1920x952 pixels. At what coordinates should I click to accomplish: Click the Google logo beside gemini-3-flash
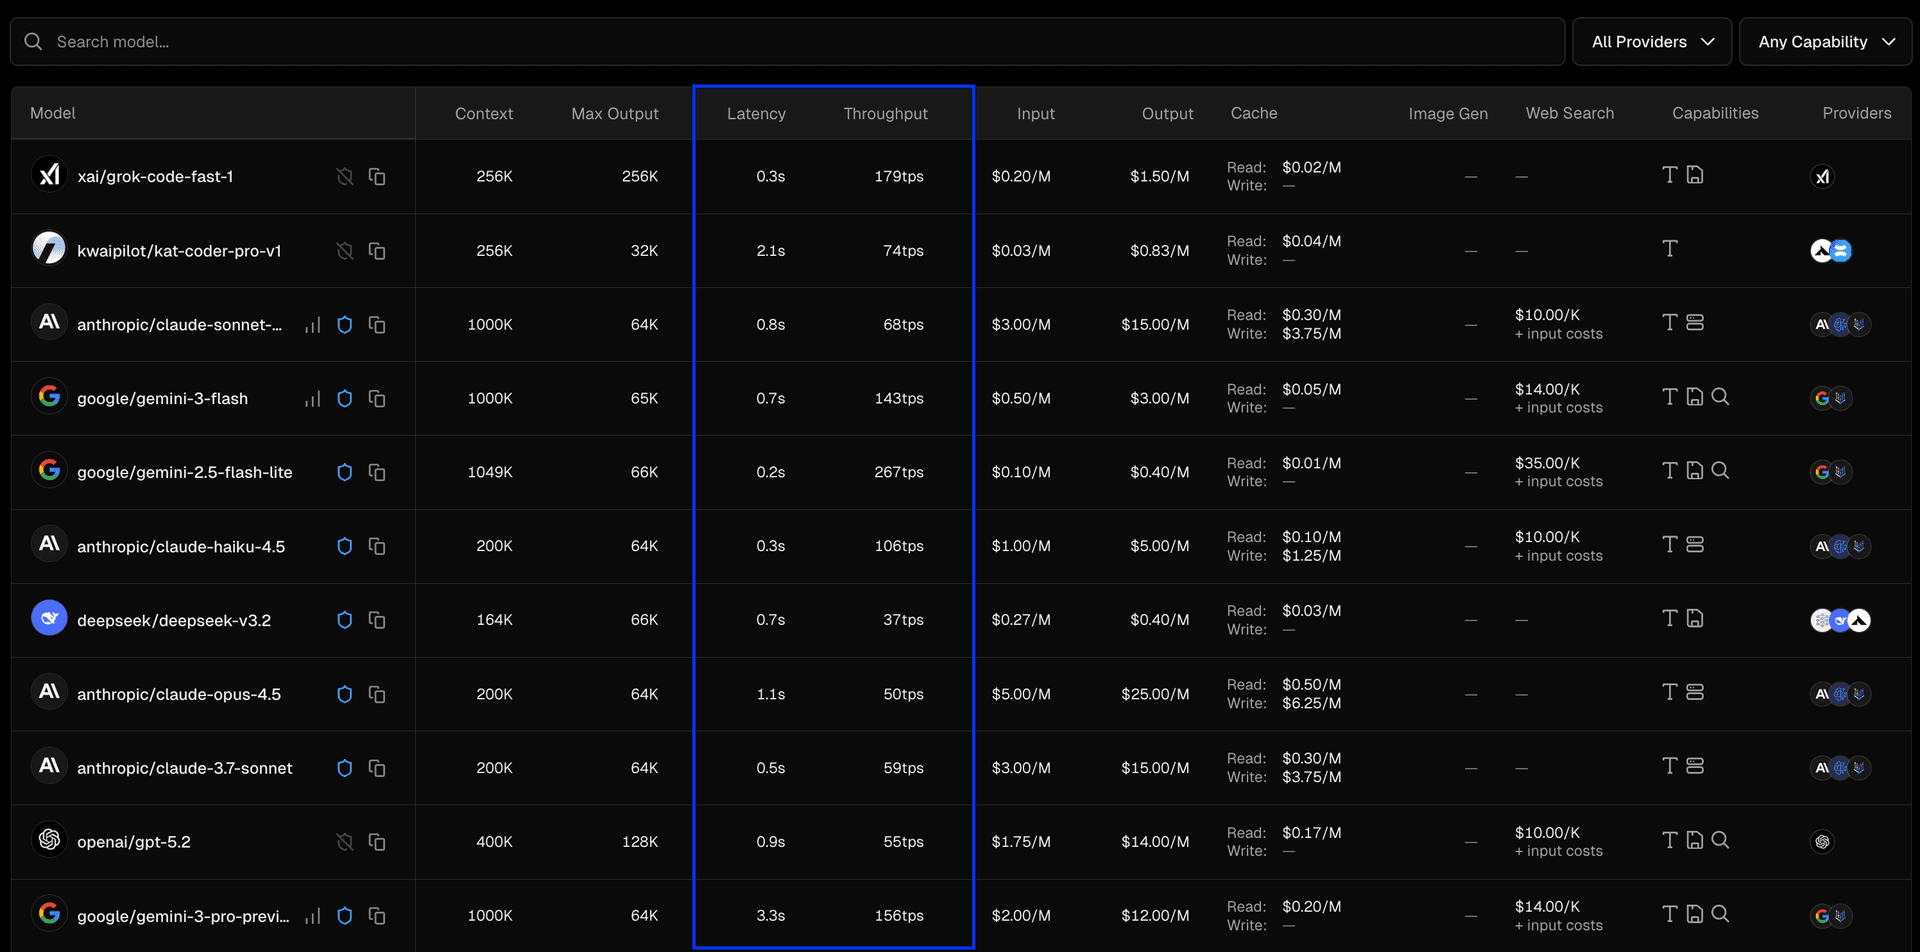[49, 397]
